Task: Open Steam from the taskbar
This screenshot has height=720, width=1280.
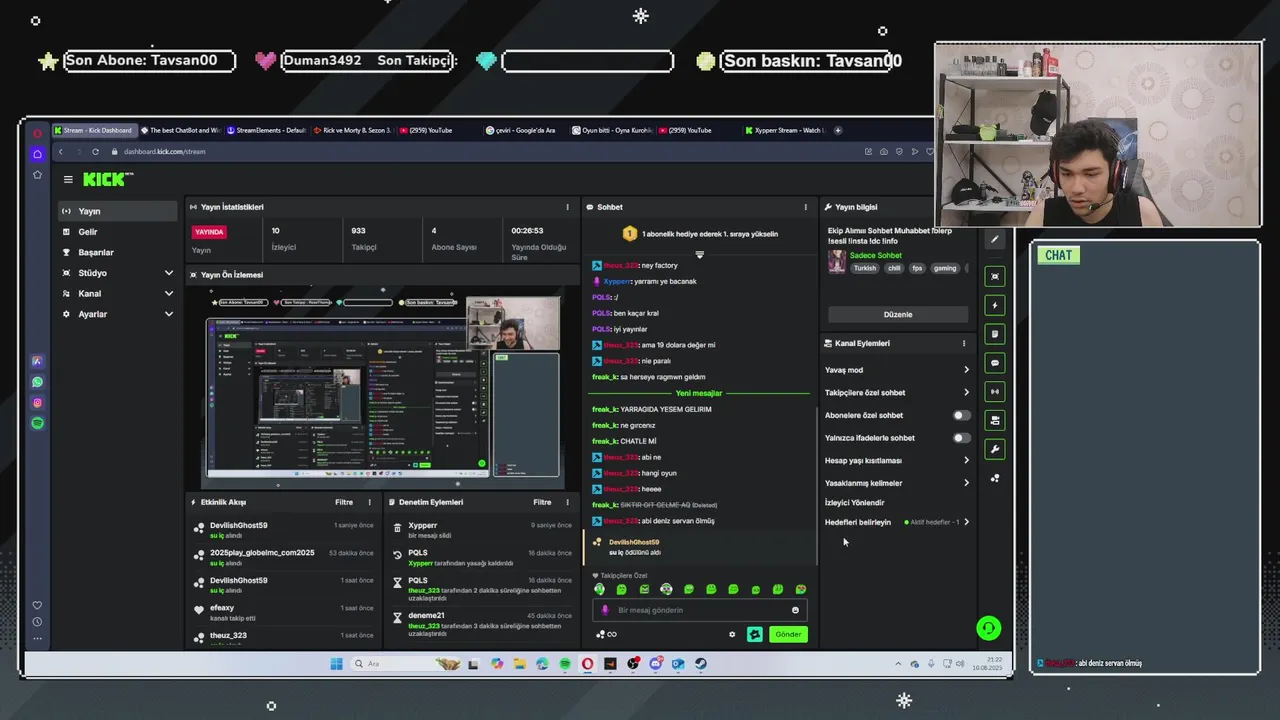Action: tap(701, 664)
